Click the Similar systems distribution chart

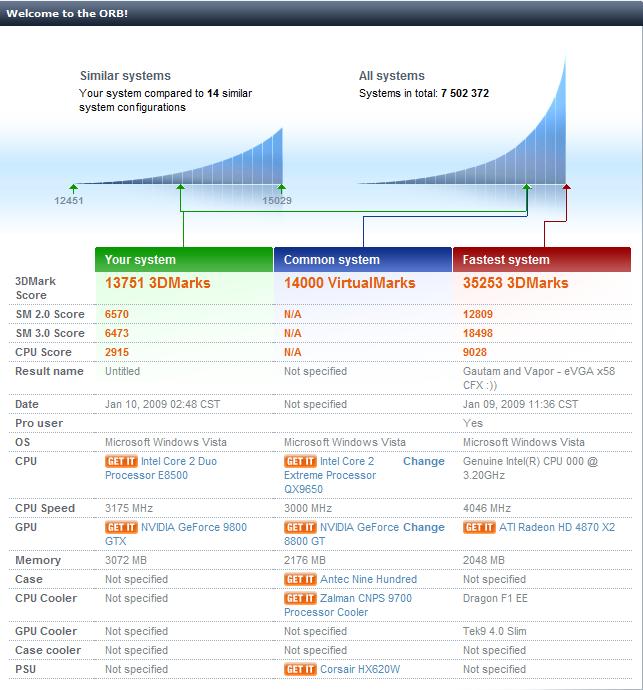point(178,156)
